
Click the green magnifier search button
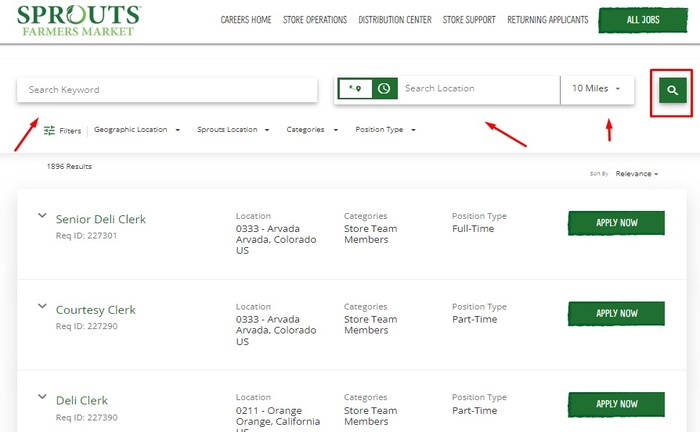click(x=672, y=90)
